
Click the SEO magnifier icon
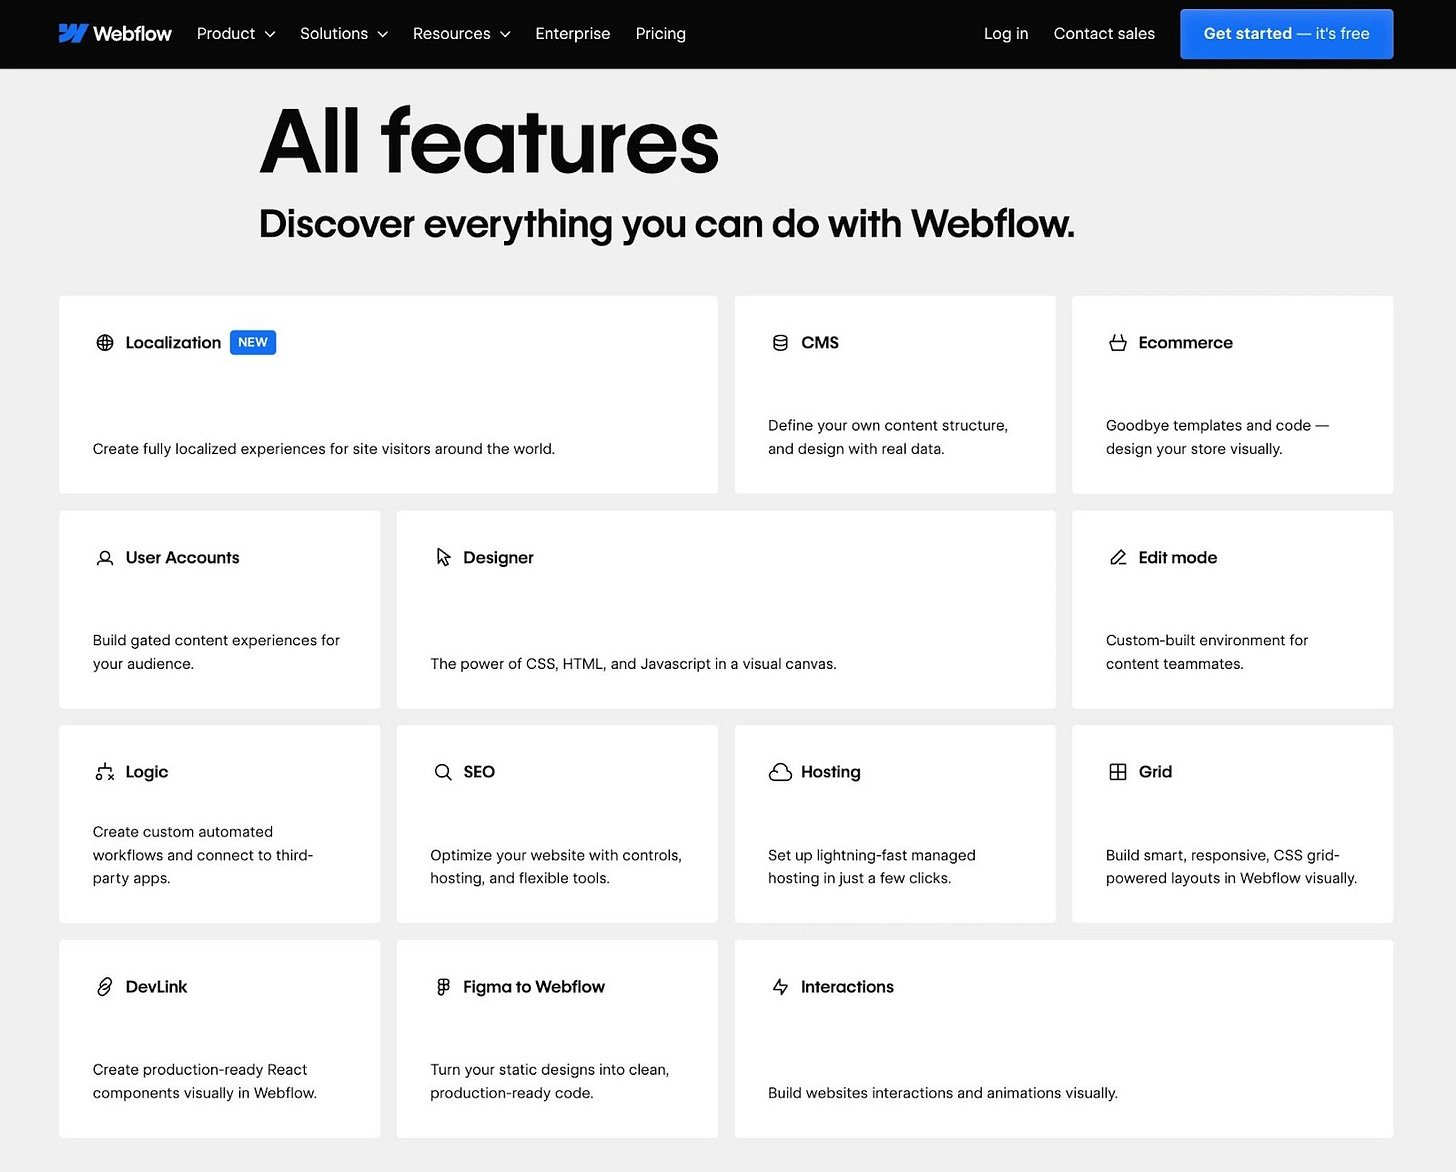443,772
